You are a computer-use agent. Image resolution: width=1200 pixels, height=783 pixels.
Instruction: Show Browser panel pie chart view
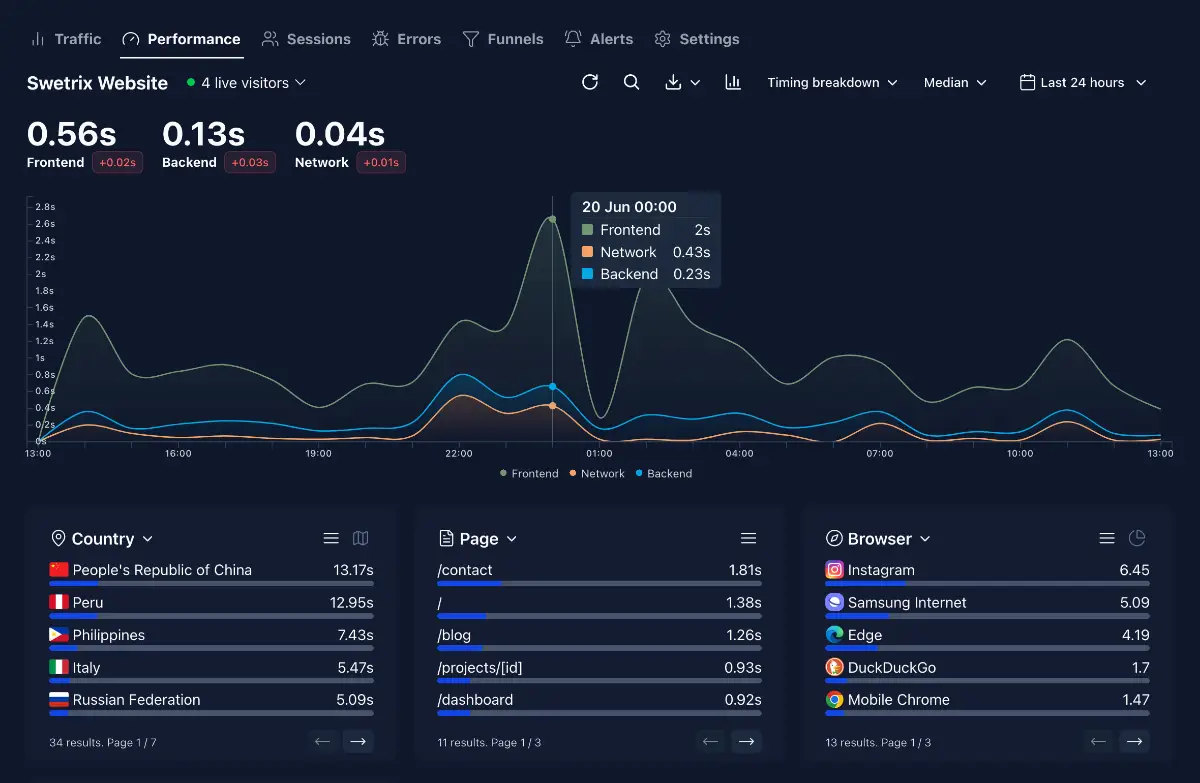tap(1137, 538)
